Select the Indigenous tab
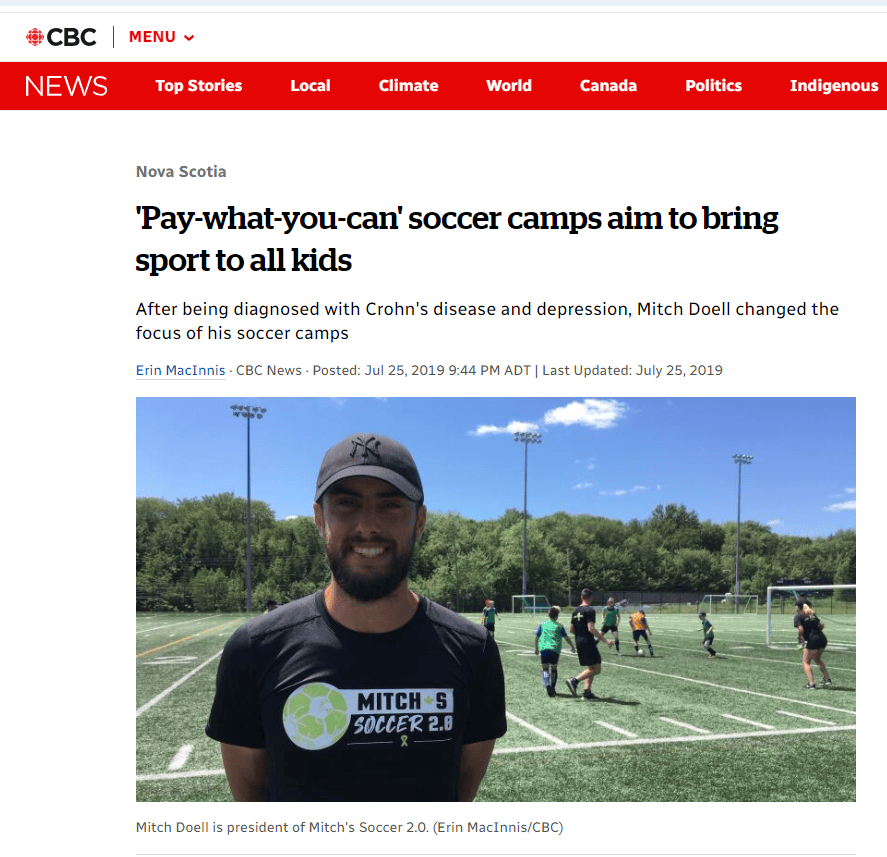This screenshot has width=887, height=857. [x=834, y=85]
